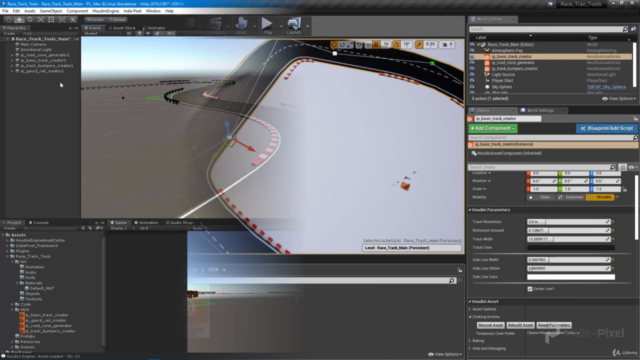Image resolution: width=640 pixels, height=360 pixels.
Task: Open the black Track Color swatch
Action: [571, 248]
